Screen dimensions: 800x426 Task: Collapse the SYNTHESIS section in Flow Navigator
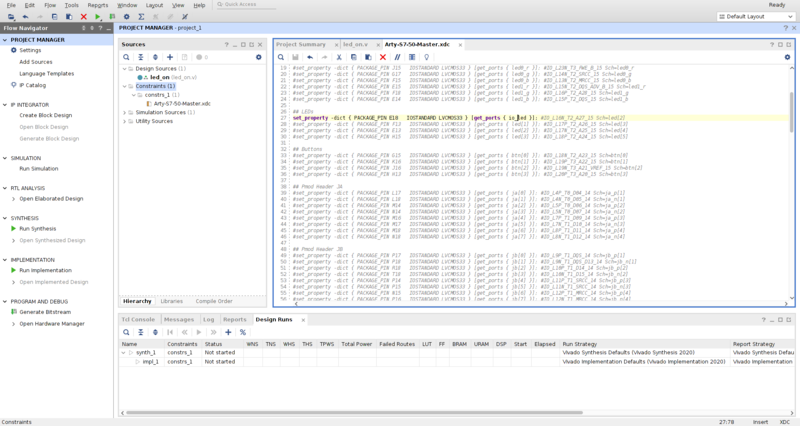(x=5, y=218)
